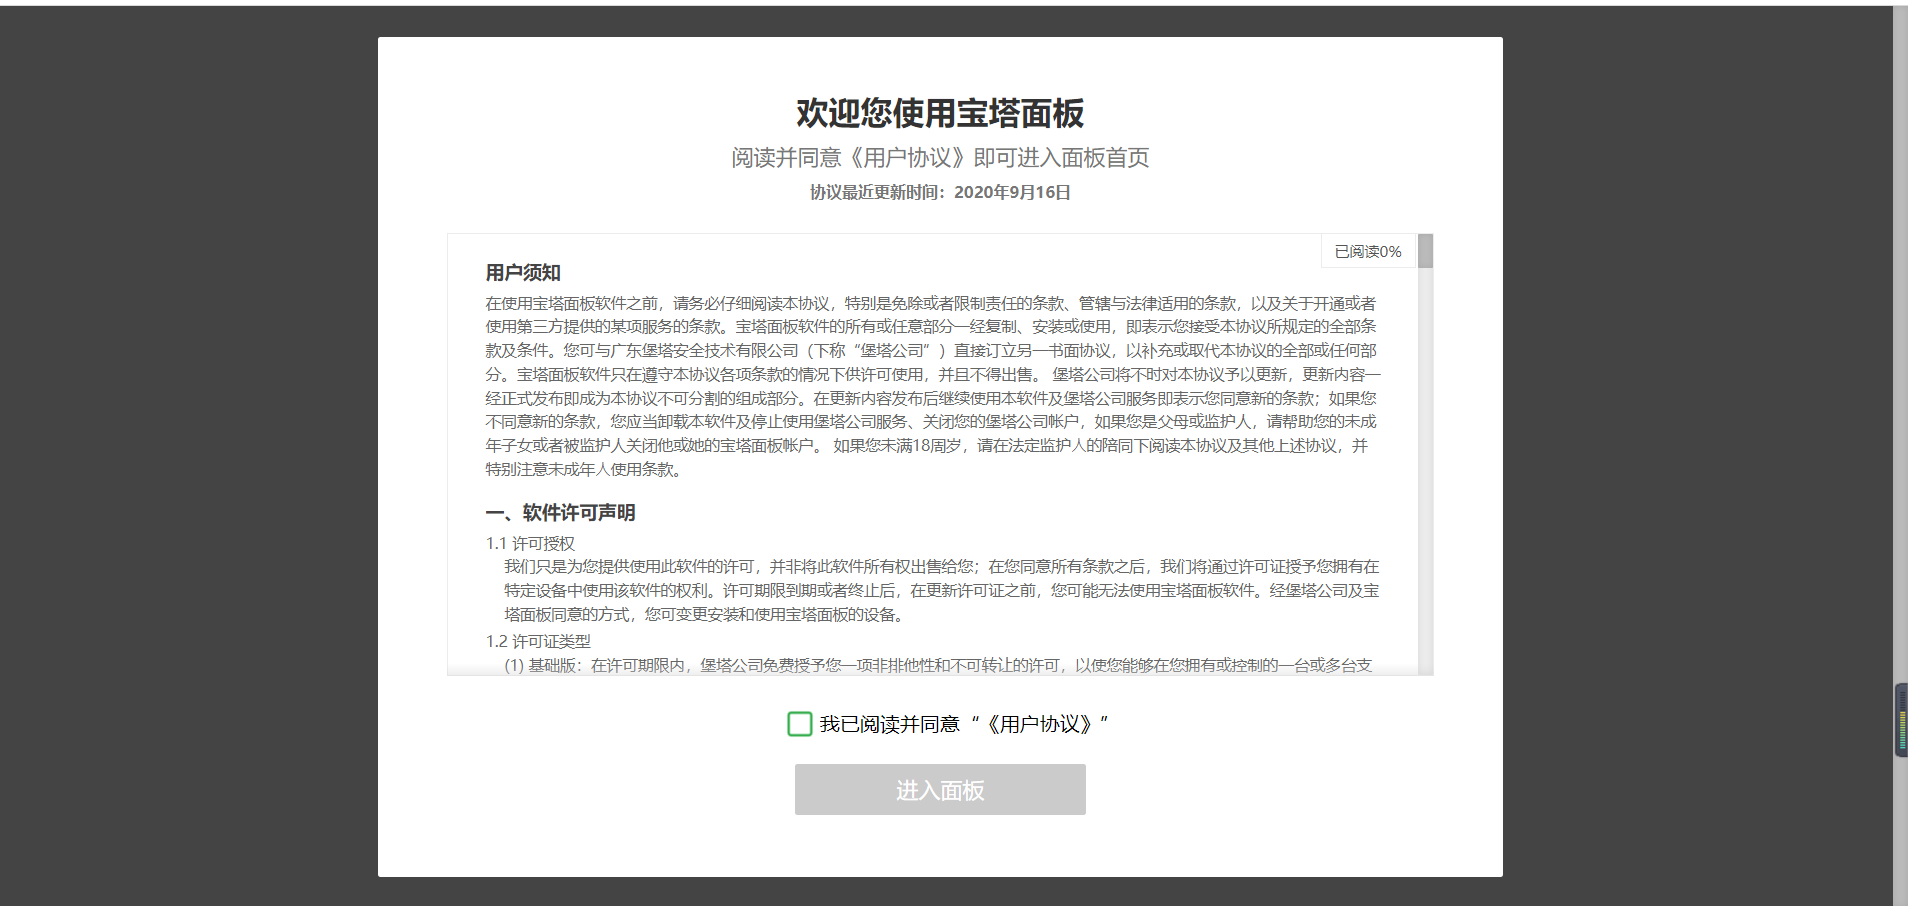Click the 1.1 许可授权 line
This screenshot has height=906, width=1908.
point(530,543)
